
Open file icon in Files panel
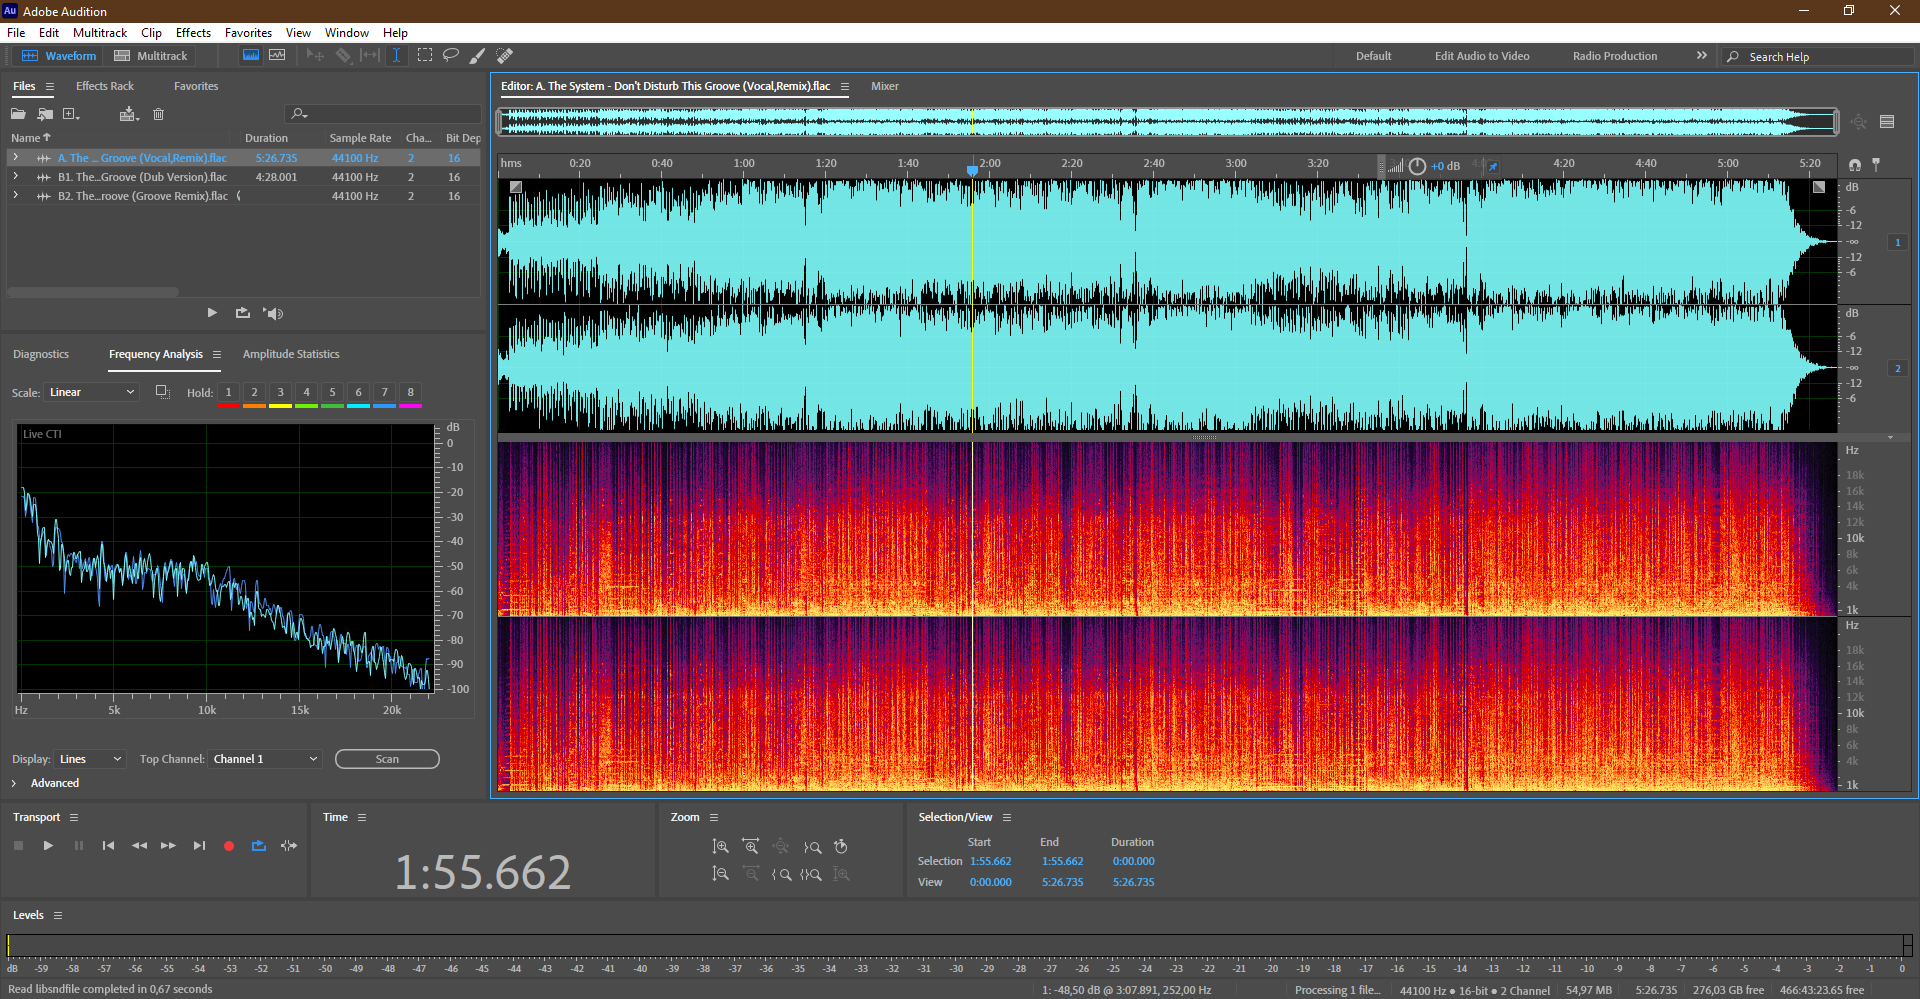[x=18, y=114]
